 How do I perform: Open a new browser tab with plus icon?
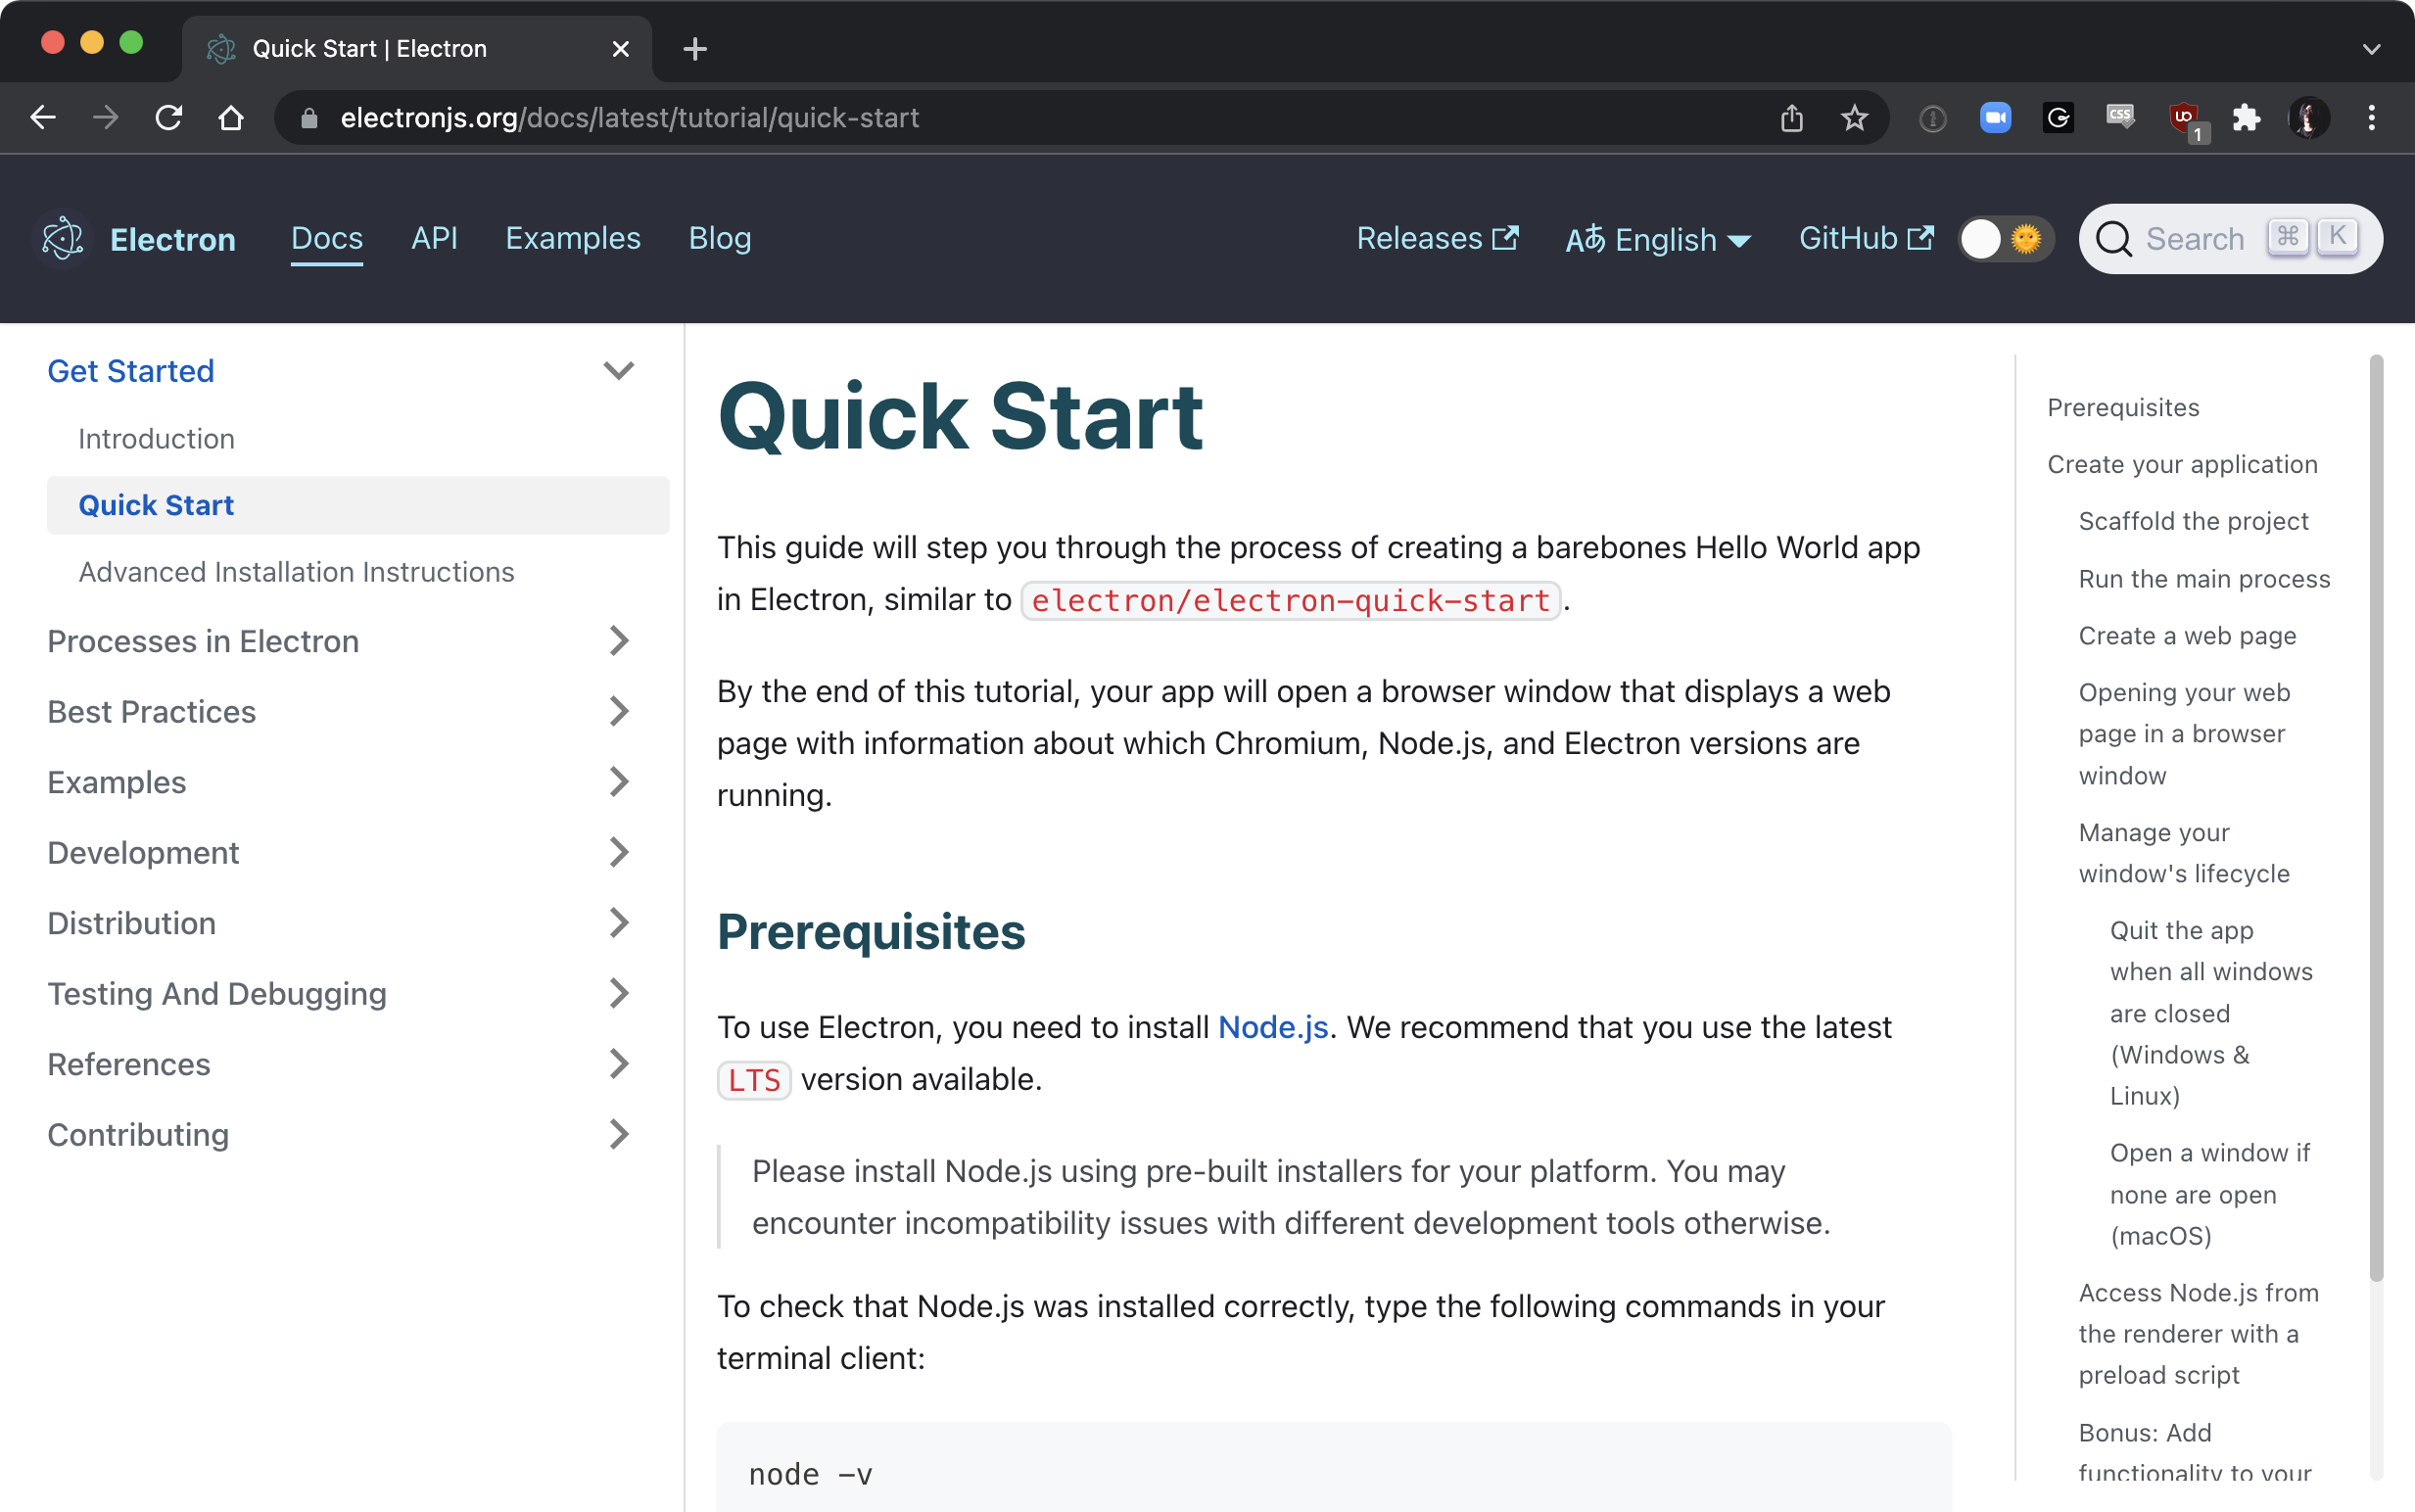[695, 48]
